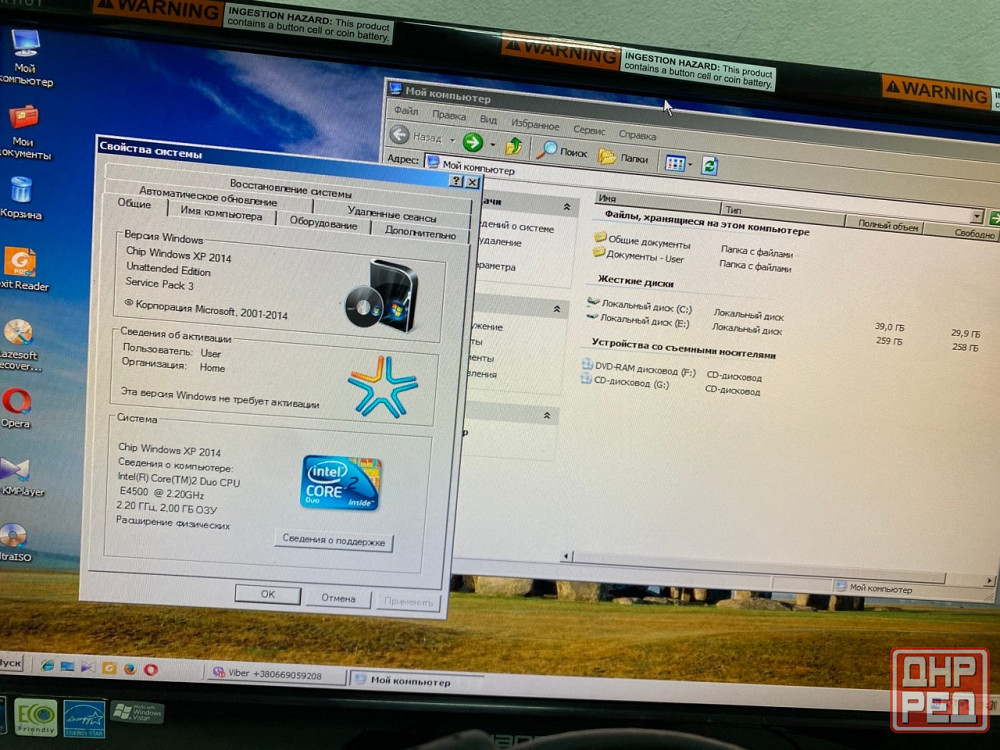Switch to the Имя компьютера tab
The height and width of the screenshot is (750, 1000).
(x=221, y=214)
